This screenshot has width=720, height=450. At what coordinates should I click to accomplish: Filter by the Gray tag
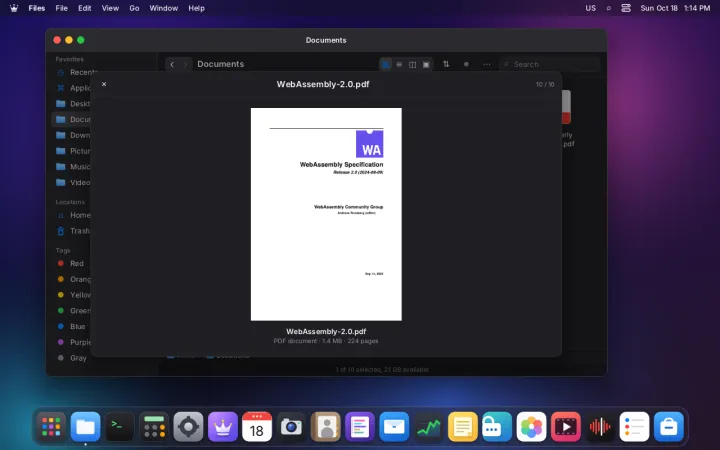73,358
